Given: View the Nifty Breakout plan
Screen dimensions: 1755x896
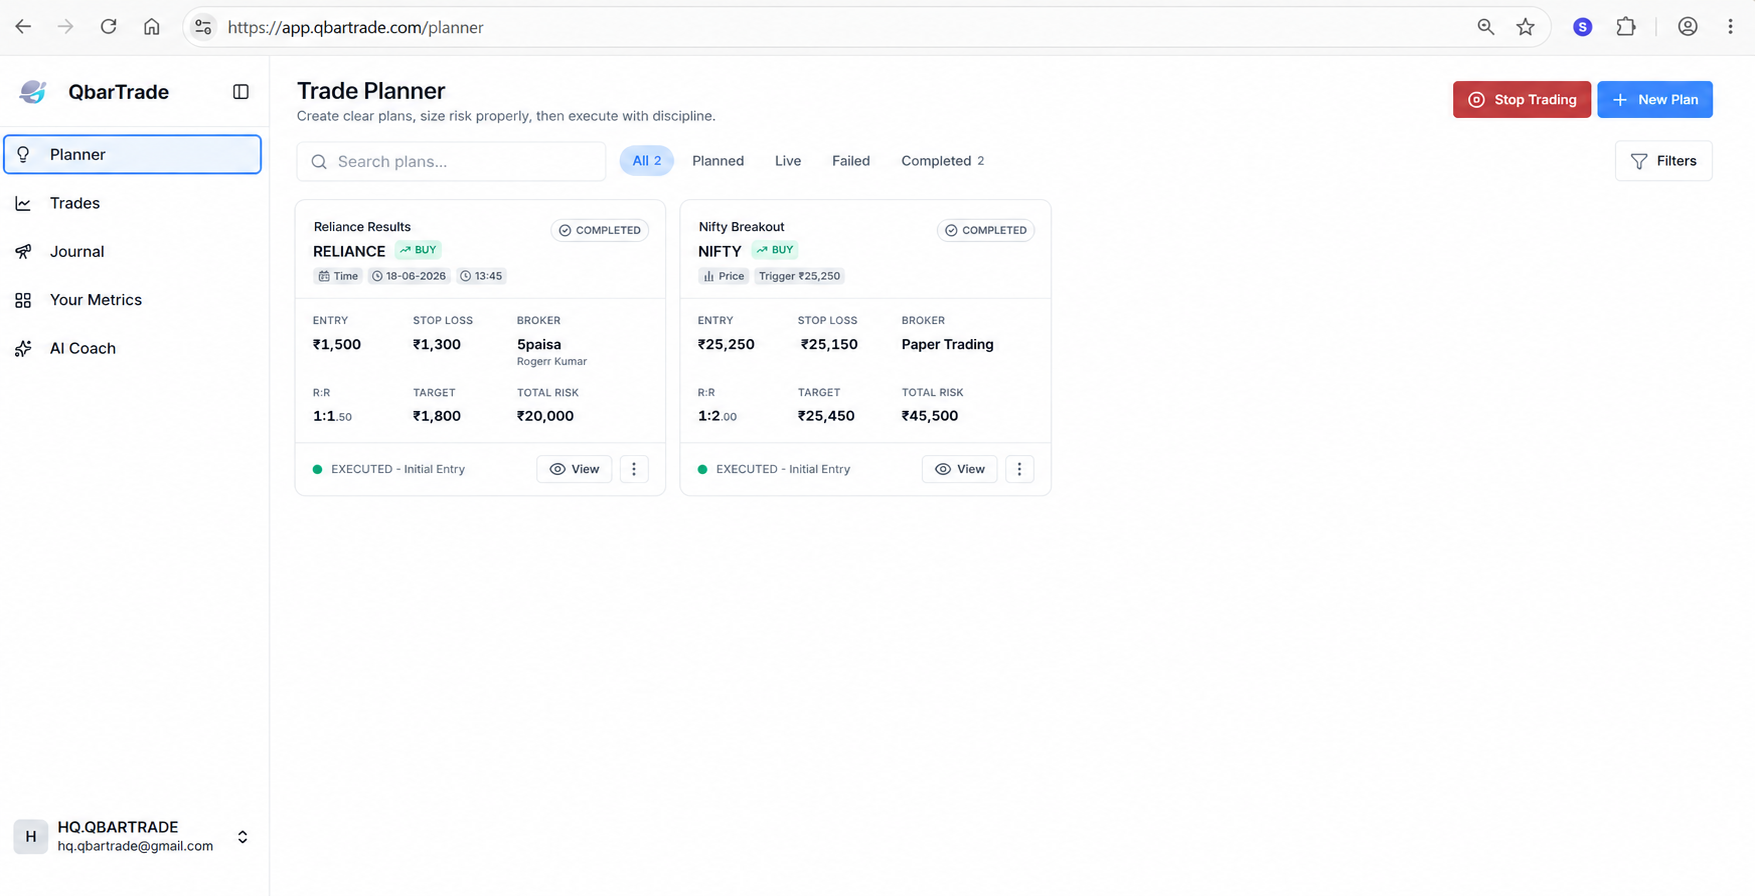Looking at the screenshot, I should (x=959, y=469).
